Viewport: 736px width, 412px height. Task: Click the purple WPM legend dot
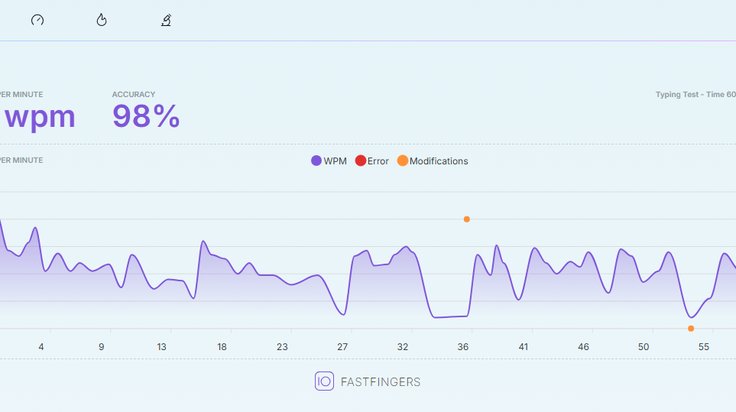pyautogui.click(x=316, y=161)
